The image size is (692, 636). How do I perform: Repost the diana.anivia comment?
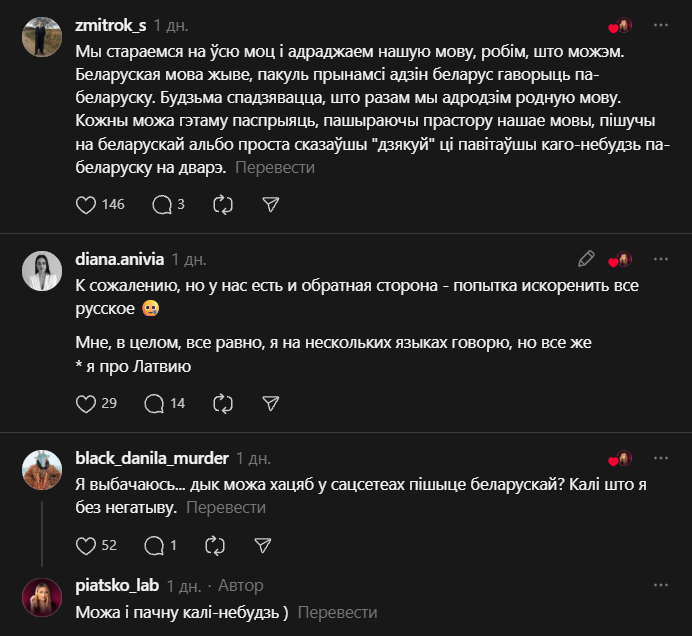pos(223,403)
